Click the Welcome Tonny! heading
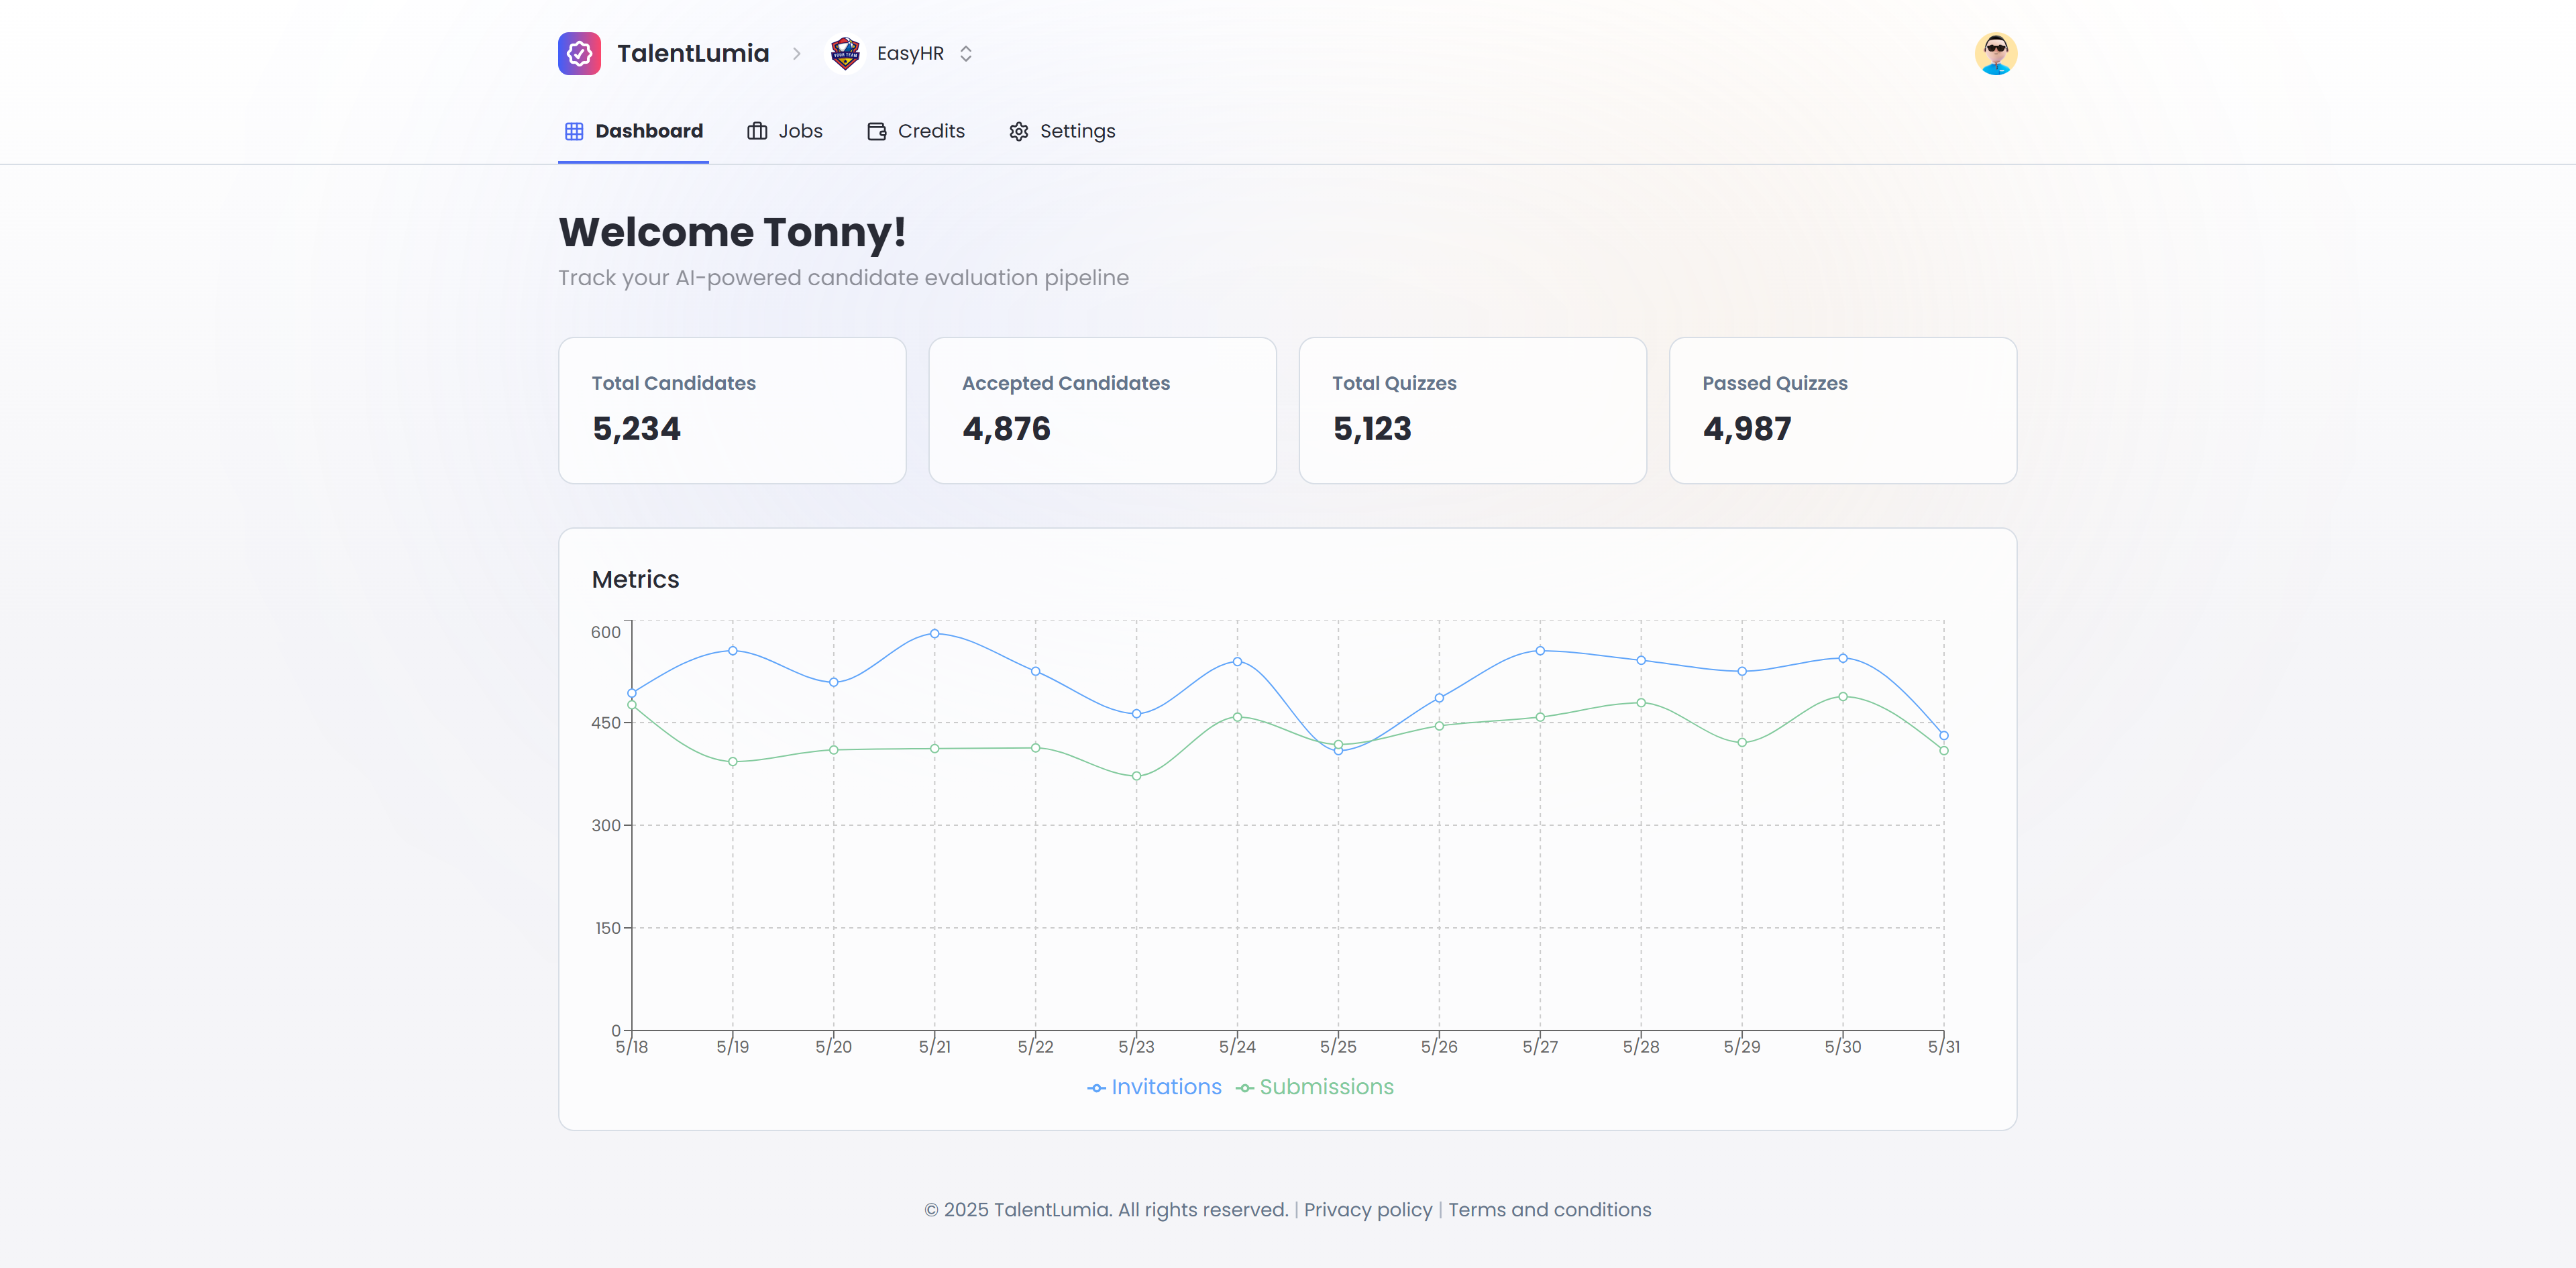The width and height of the screenshot is (2576, 1268). coord(732,232)
